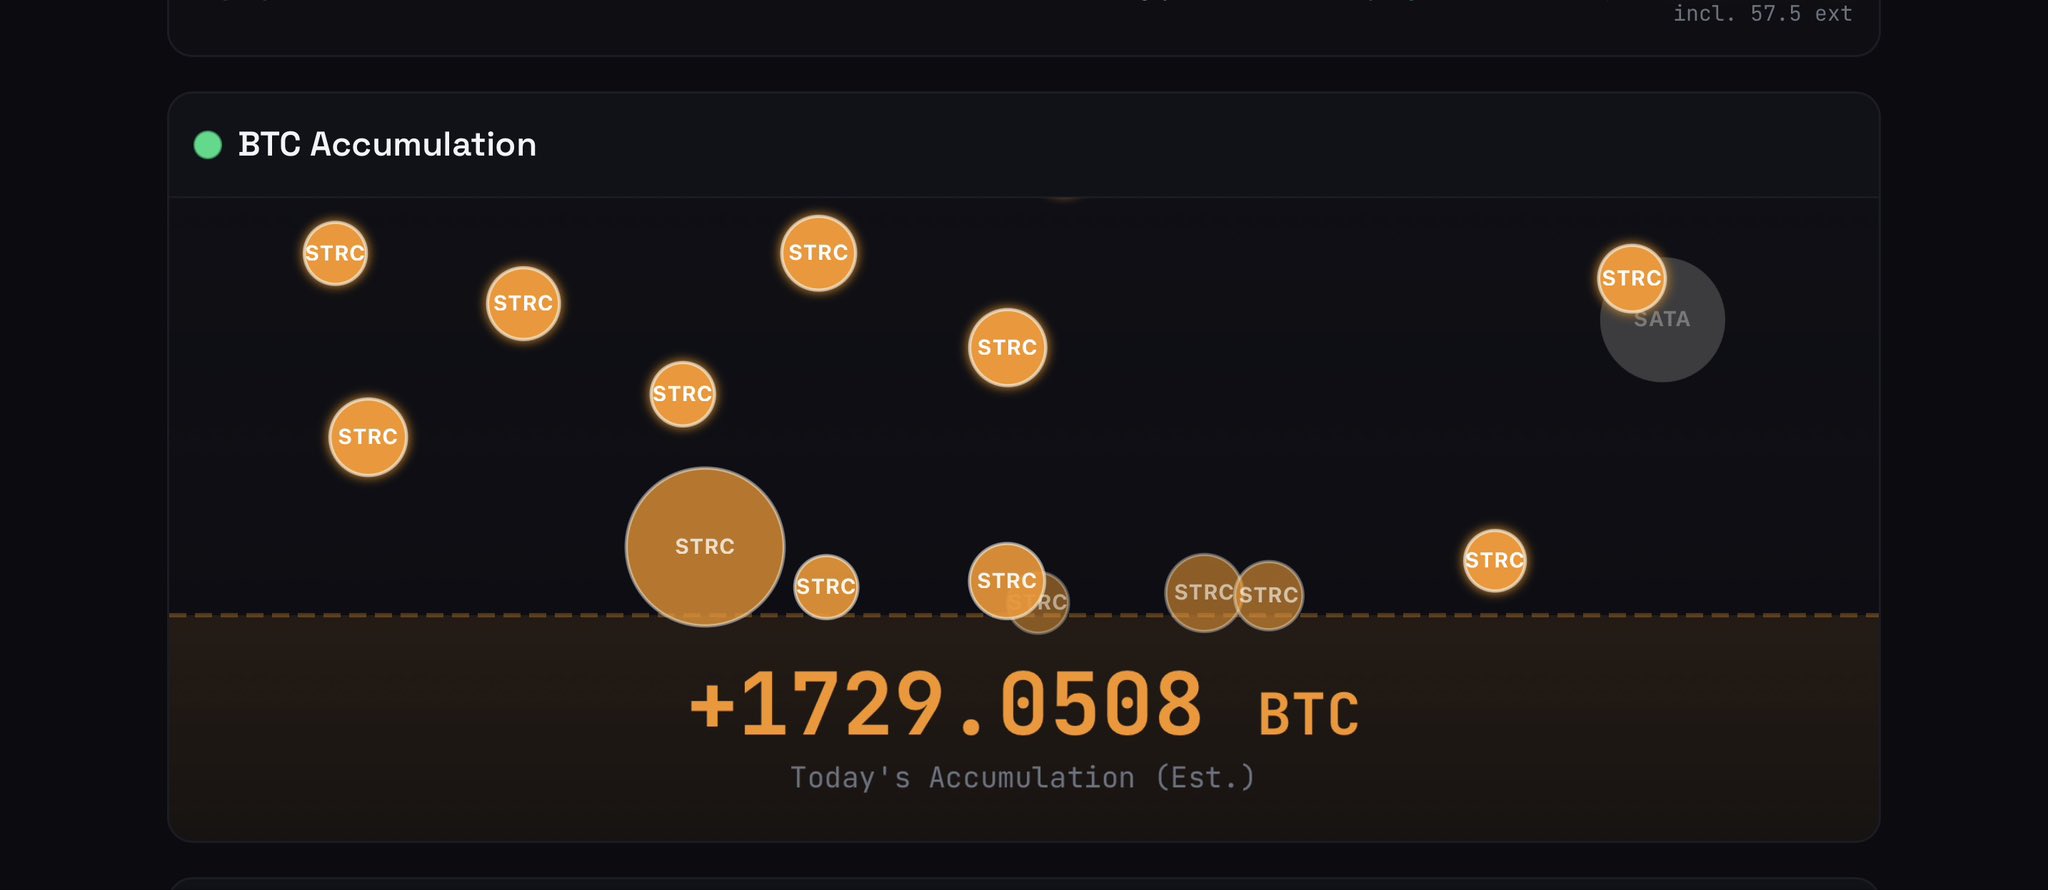This screenshot has width=2048, height=890.
Task: Click the STRC bubble directly above the number 1729
Action: click(x=1007, y=347)
